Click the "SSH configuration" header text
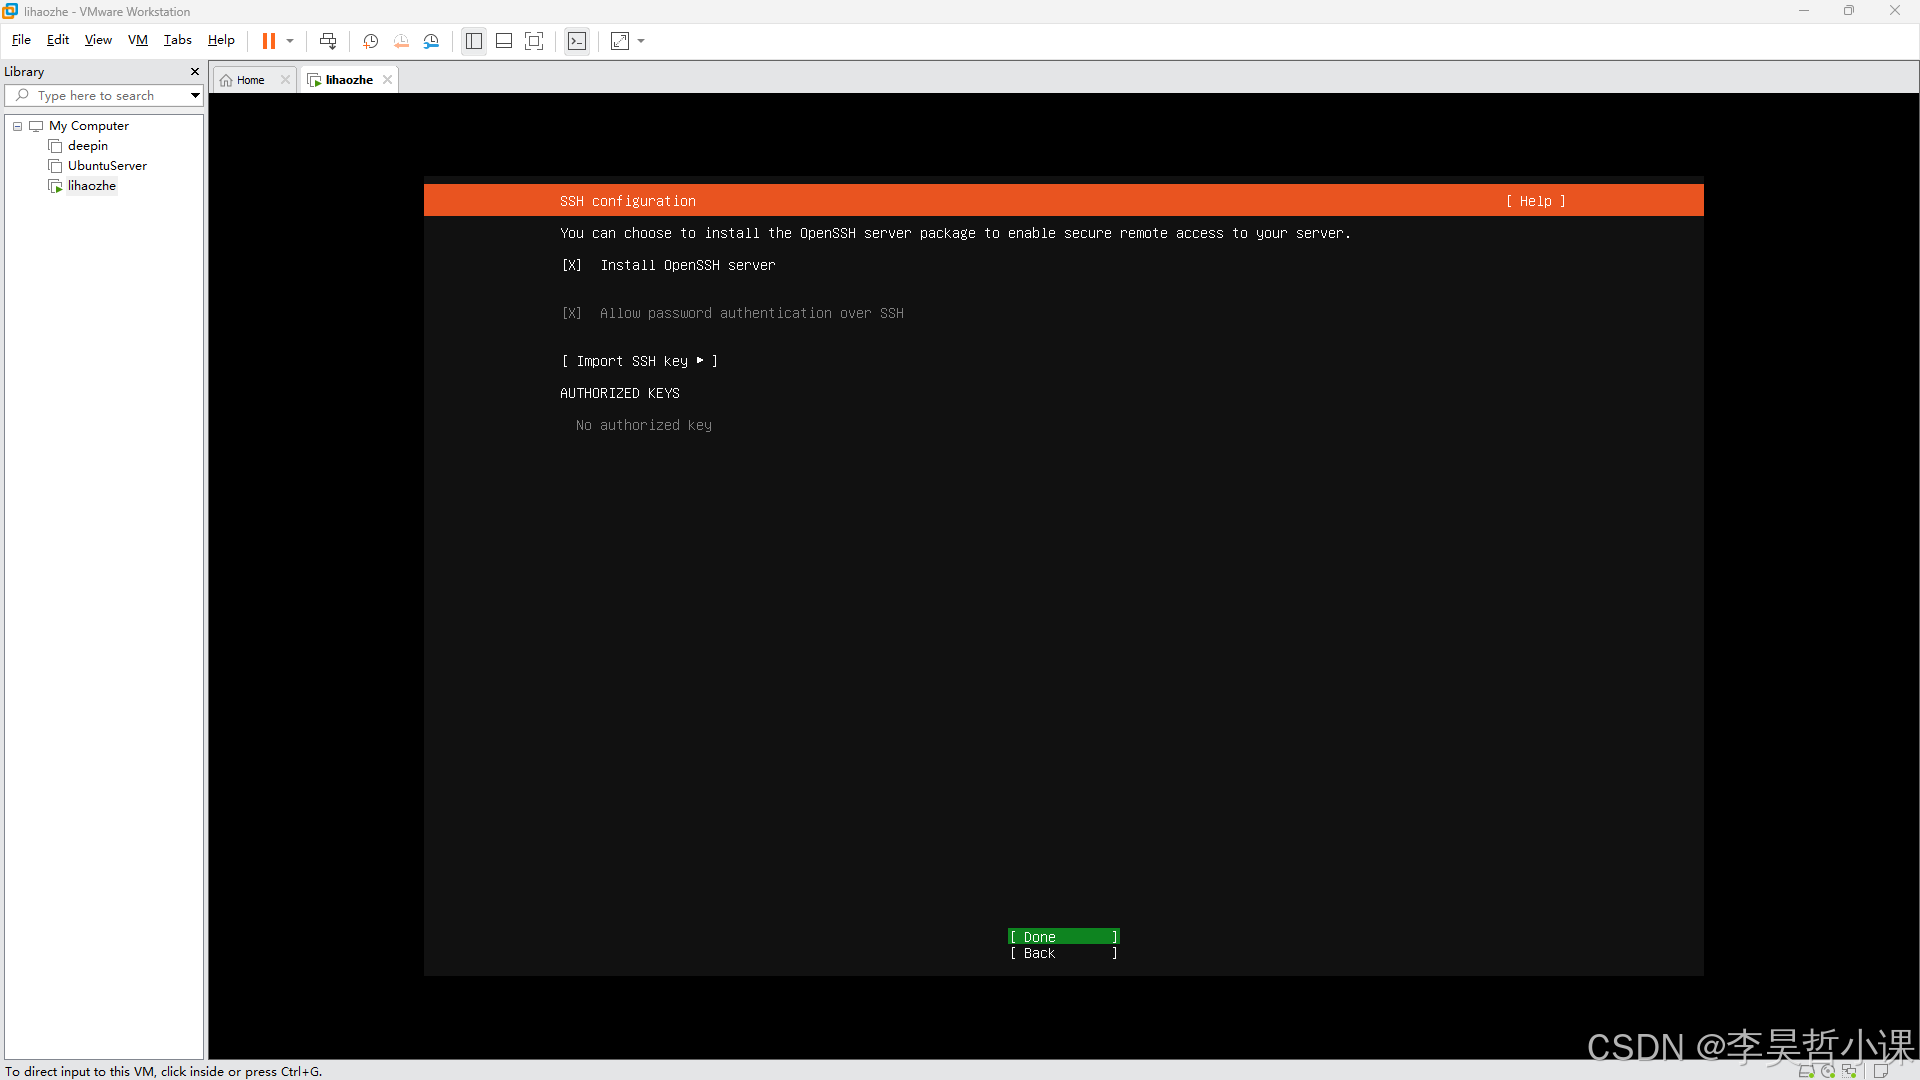Viewport: 1920px width, 1080px height. [628, 201]
